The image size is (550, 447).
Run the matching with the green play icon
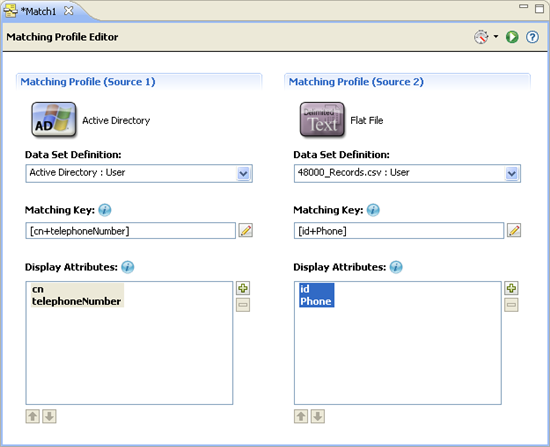click(x=512, y=37)
